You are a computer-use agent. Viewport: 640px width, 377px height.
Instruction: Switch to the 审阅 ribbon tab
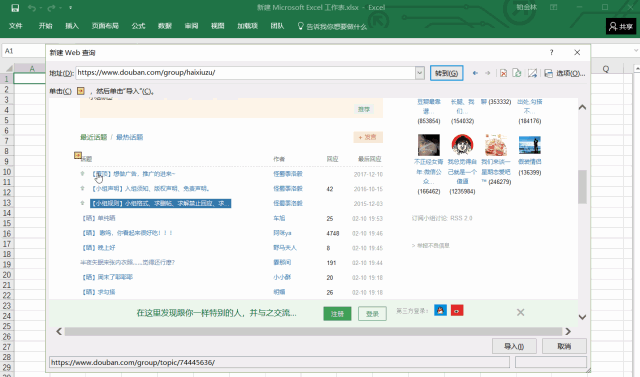191,26
